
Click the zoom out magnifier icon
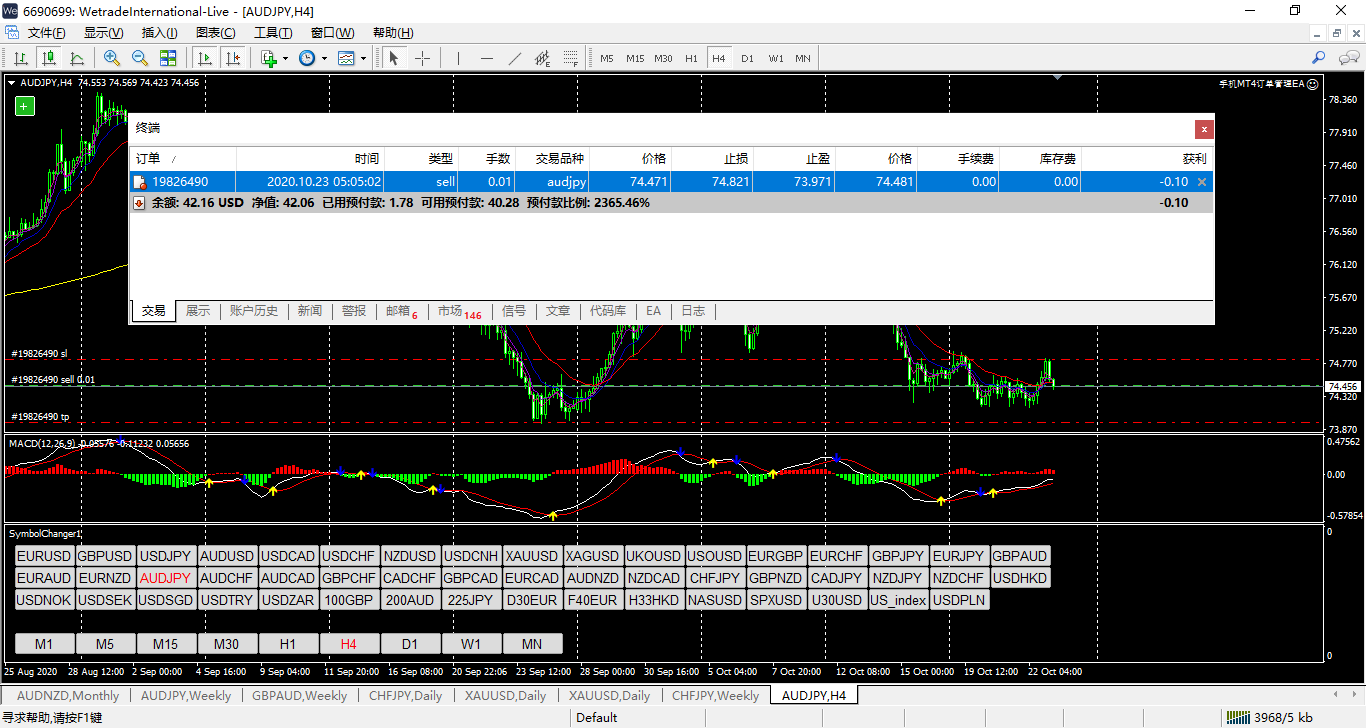pyautogui.click(x=140, y=58)
